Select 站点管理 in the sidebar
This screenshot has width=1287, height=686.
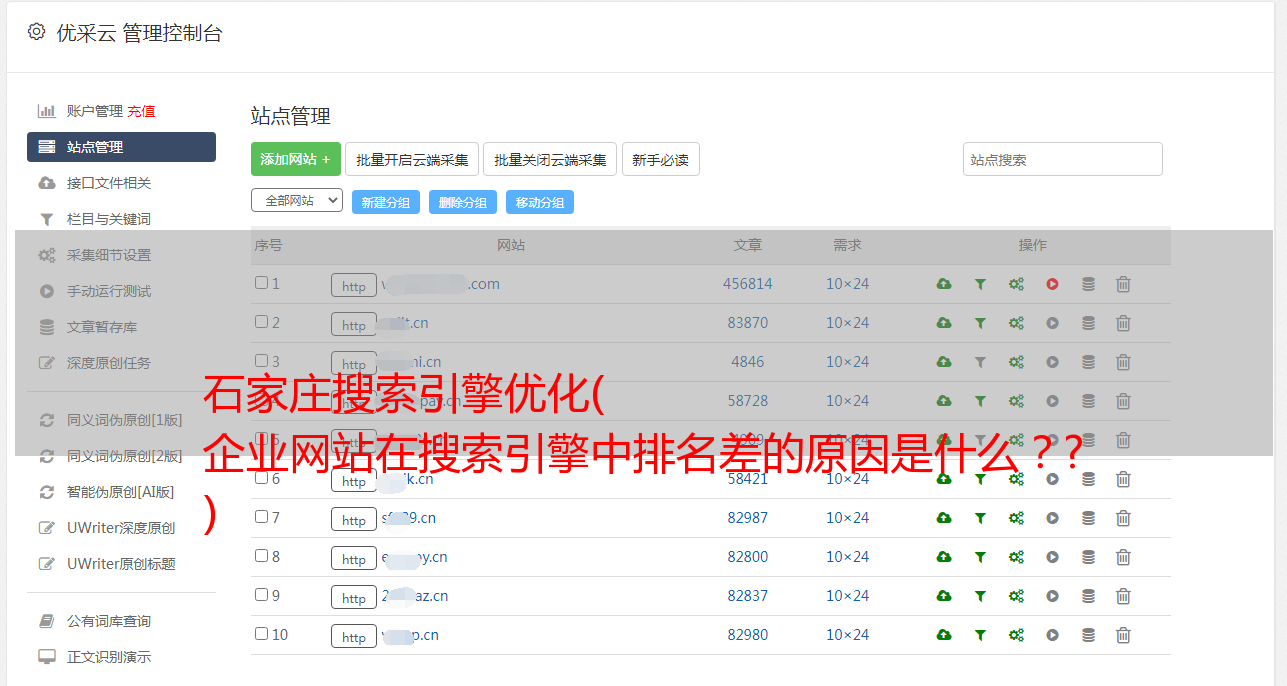click(x=121, y=147)
